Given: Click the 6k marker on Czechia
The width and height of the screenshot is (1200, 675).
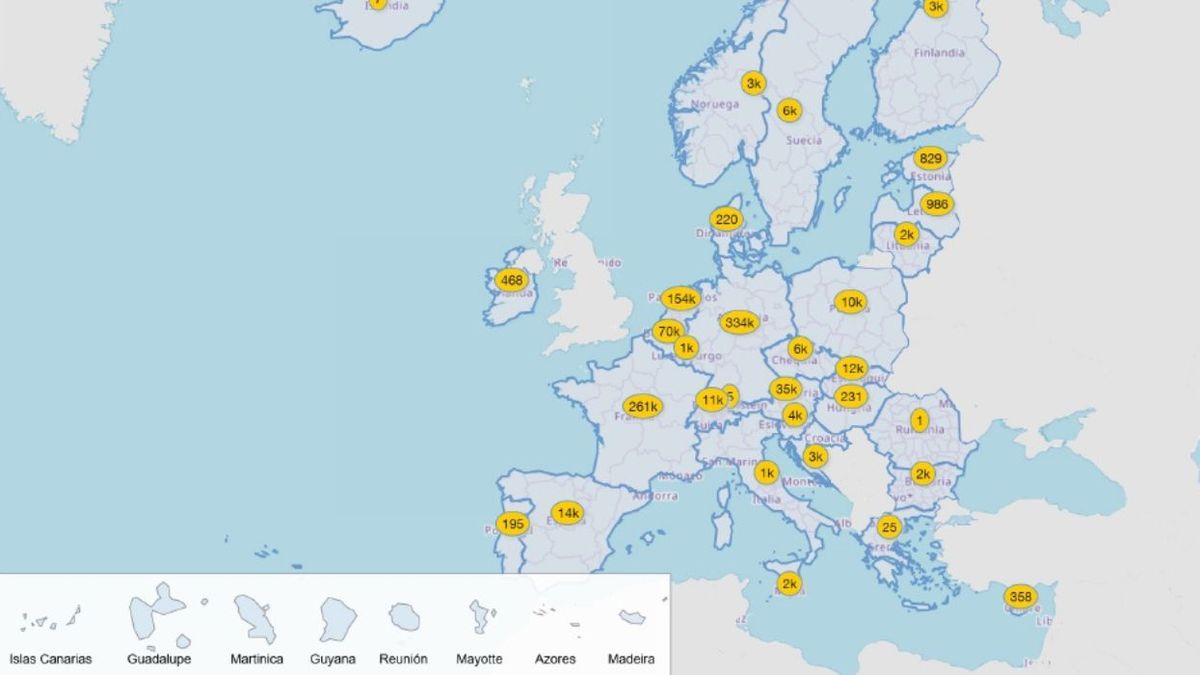Looking at the screenshot, I should 800,349.
